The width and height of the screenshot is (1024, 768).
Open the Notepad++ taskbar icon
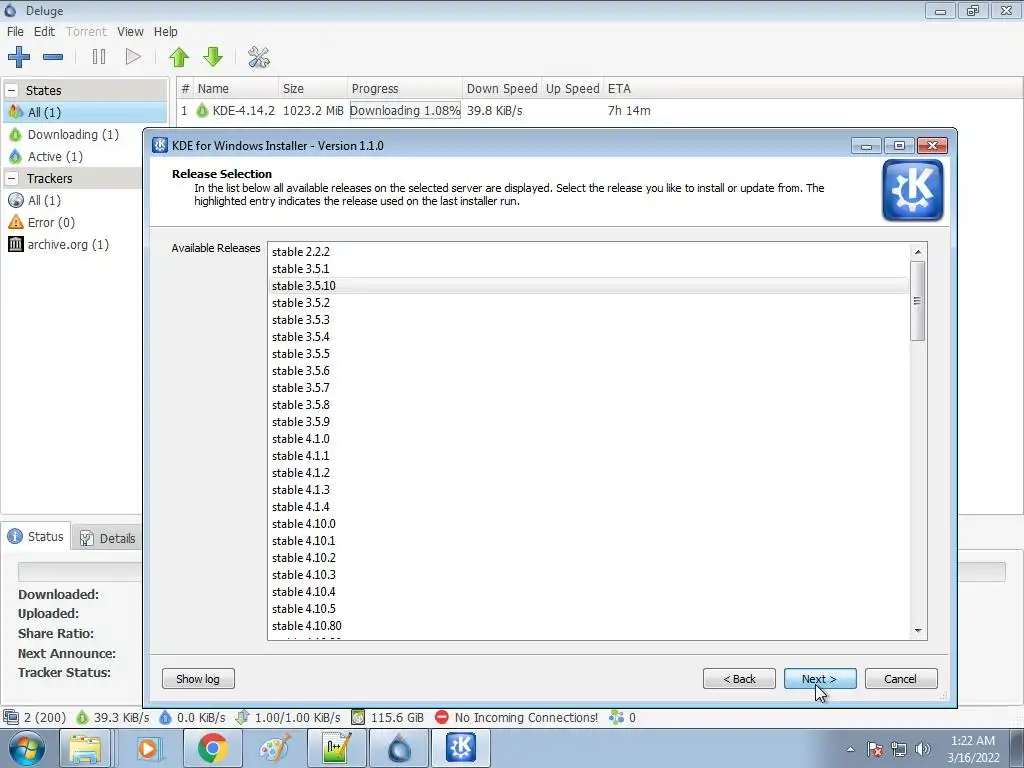pos(337,748)
